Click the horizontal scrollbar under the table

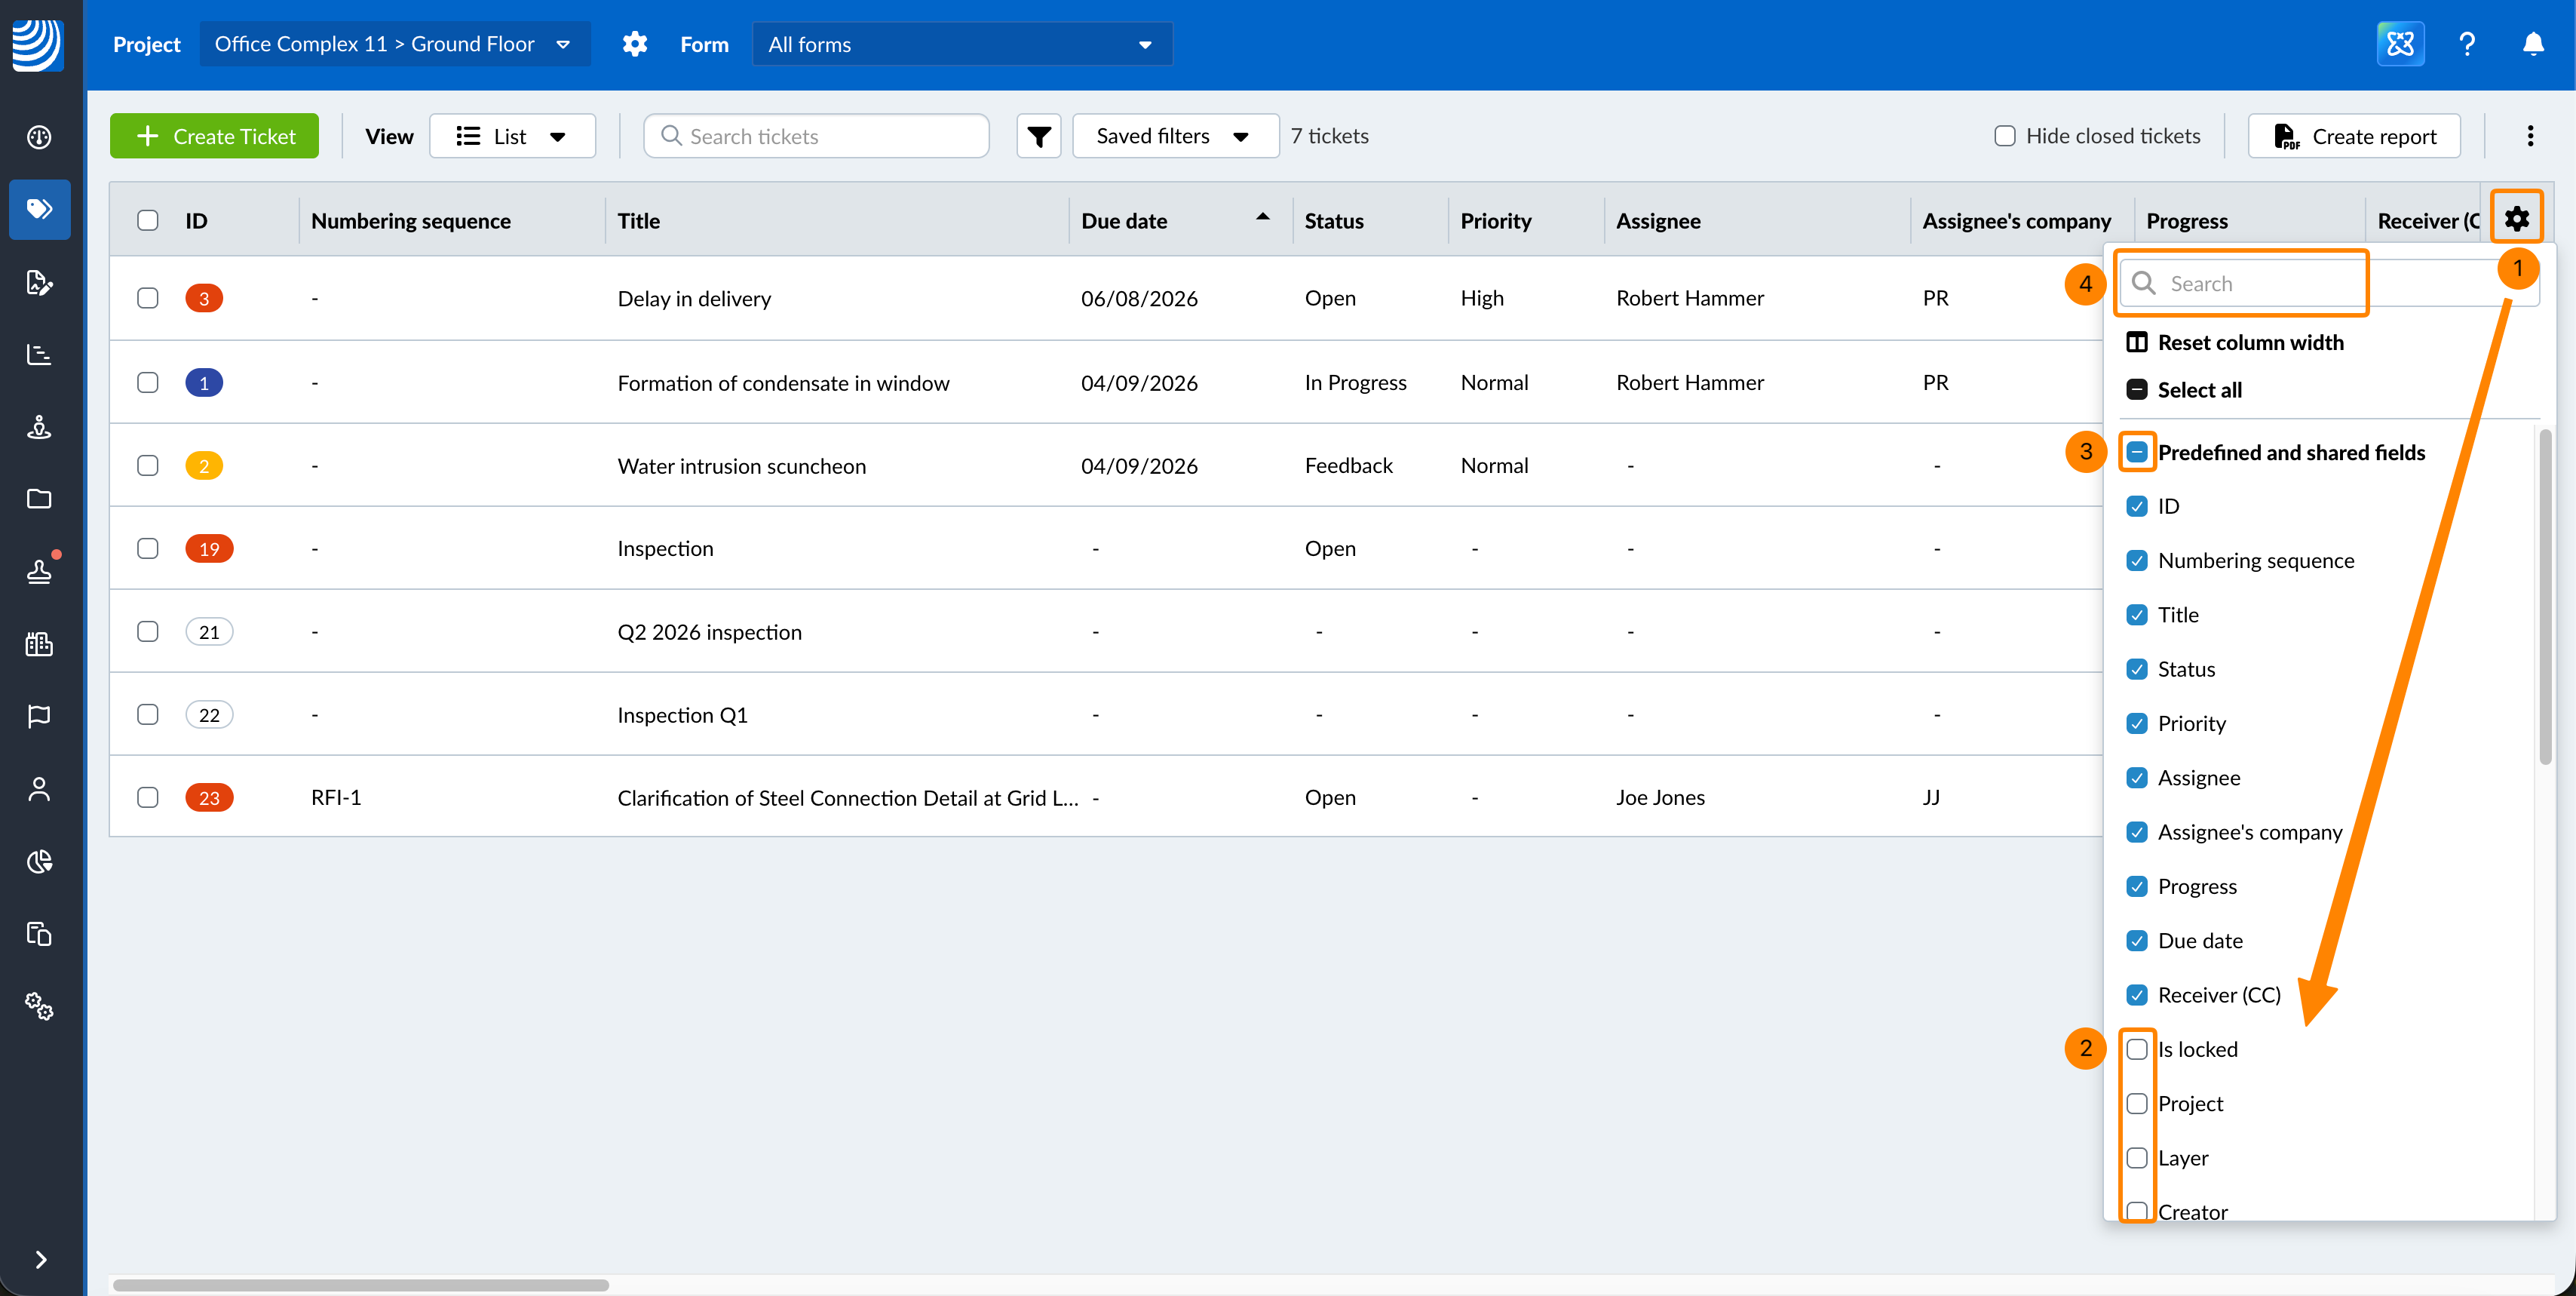pyautogui.click(x=360, y=1285)
